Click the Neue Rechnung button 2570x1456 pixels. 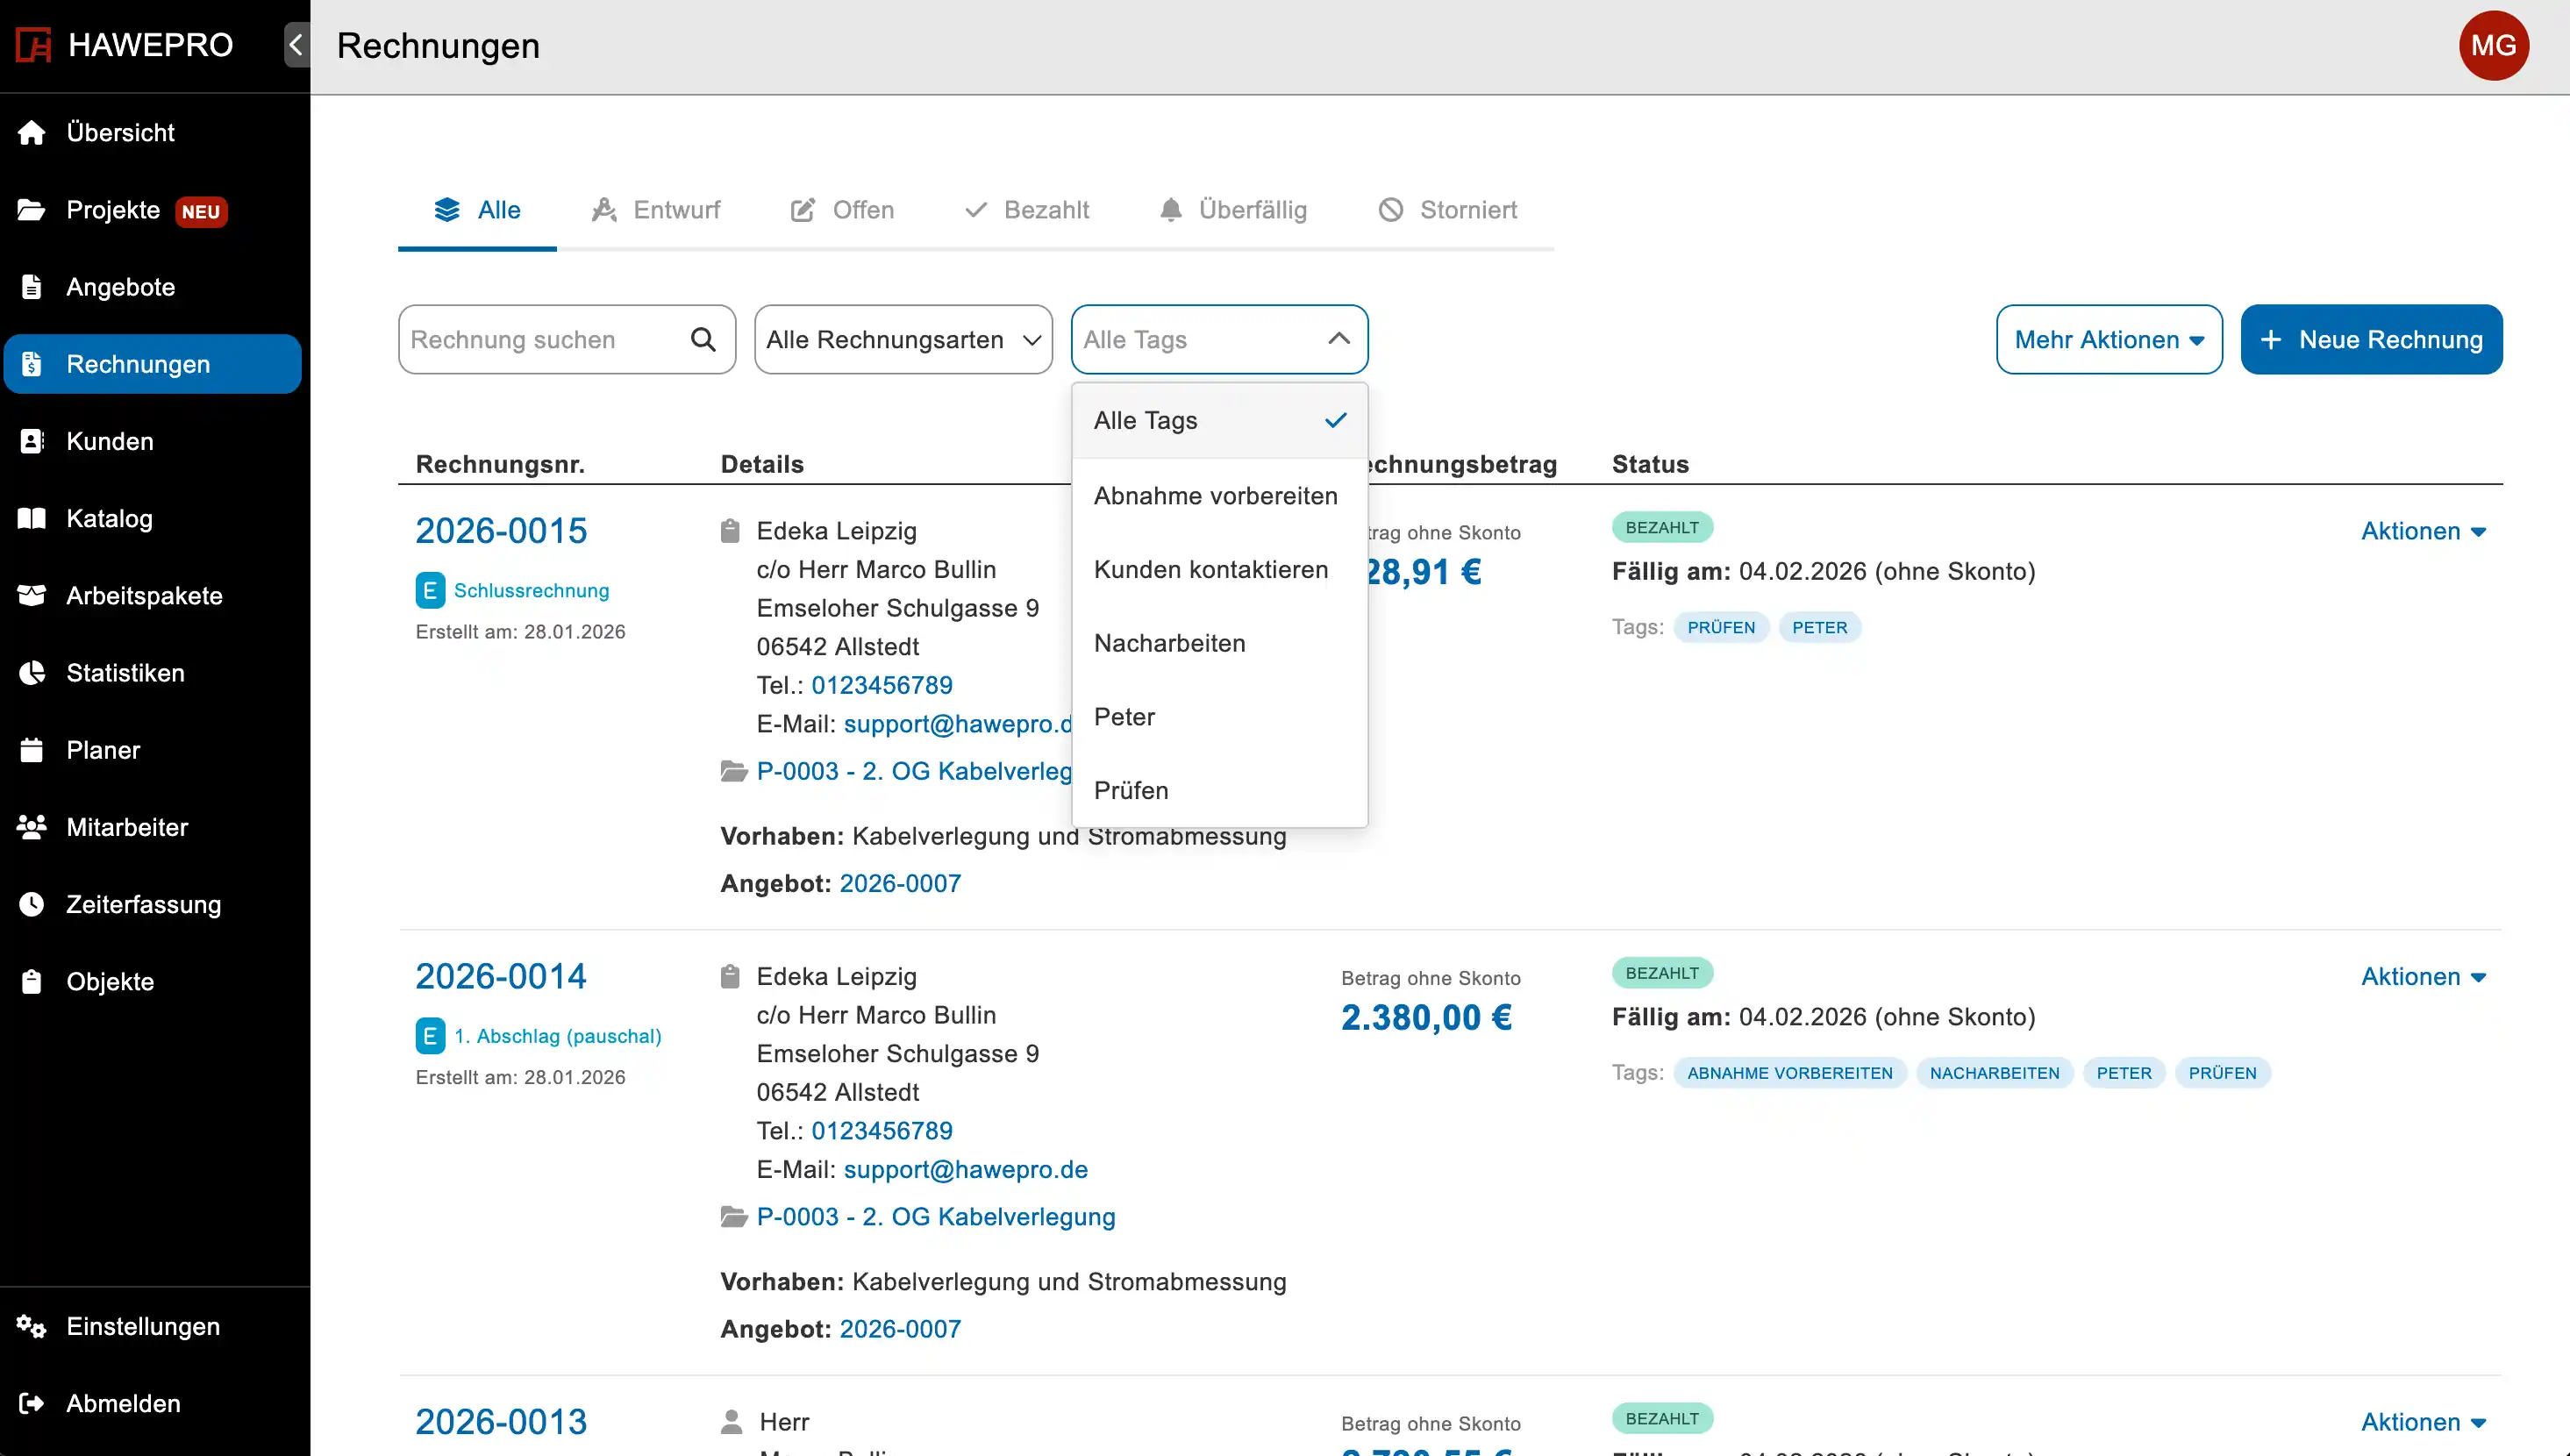[x=2370, y=340]
